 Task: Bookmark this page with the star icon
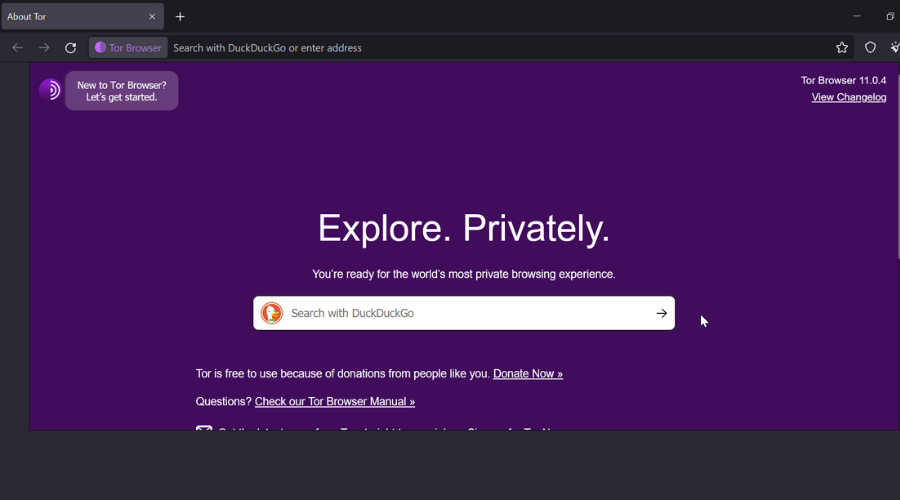(x=841, y=48)
